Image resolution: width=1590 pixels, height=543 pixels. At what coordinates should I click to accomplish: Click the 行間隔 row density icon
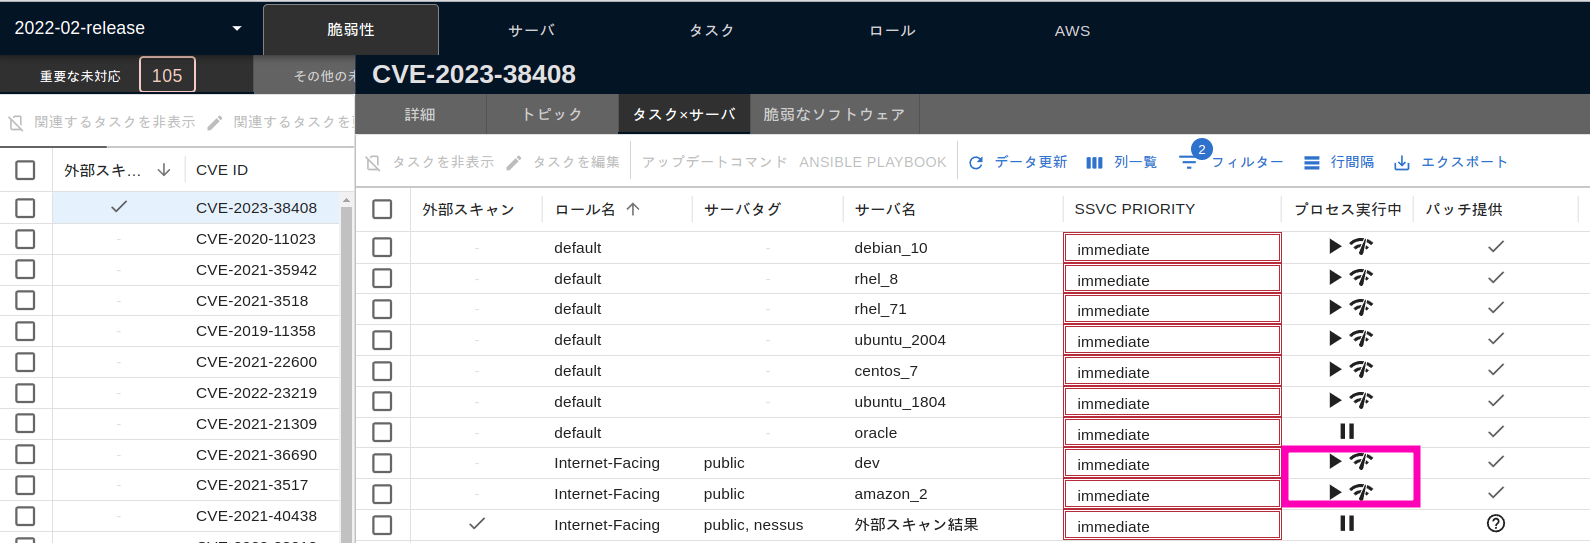coord(1311,162)
